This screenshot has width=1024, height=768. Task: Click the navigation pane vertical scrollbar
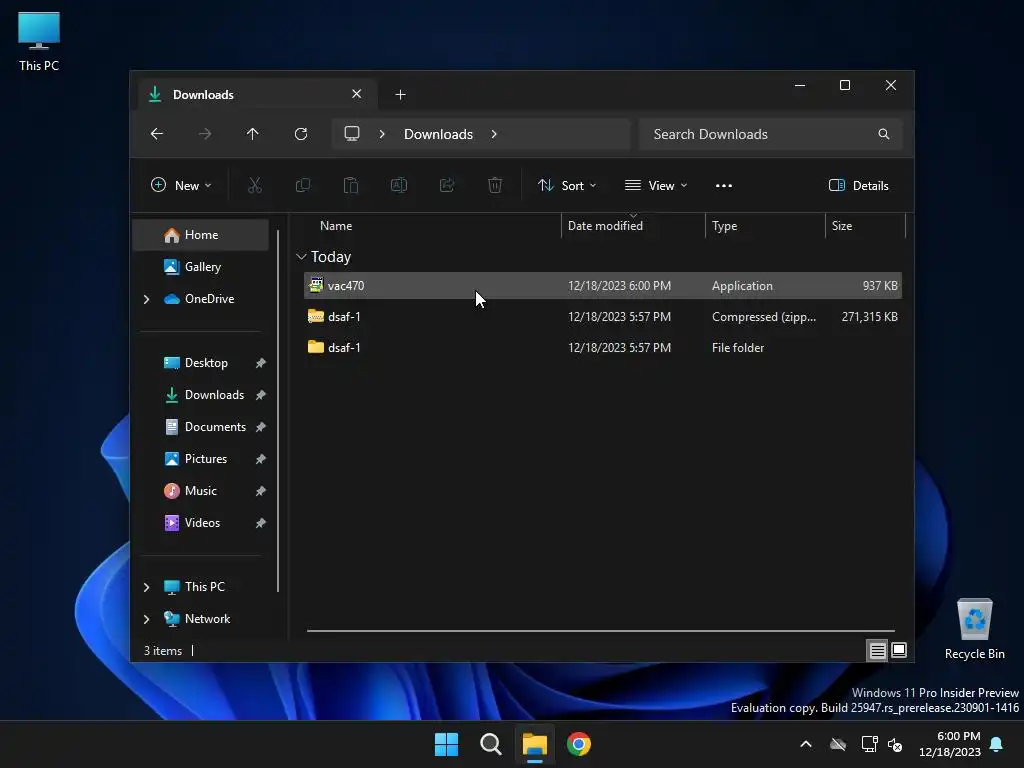pos(278,410)
